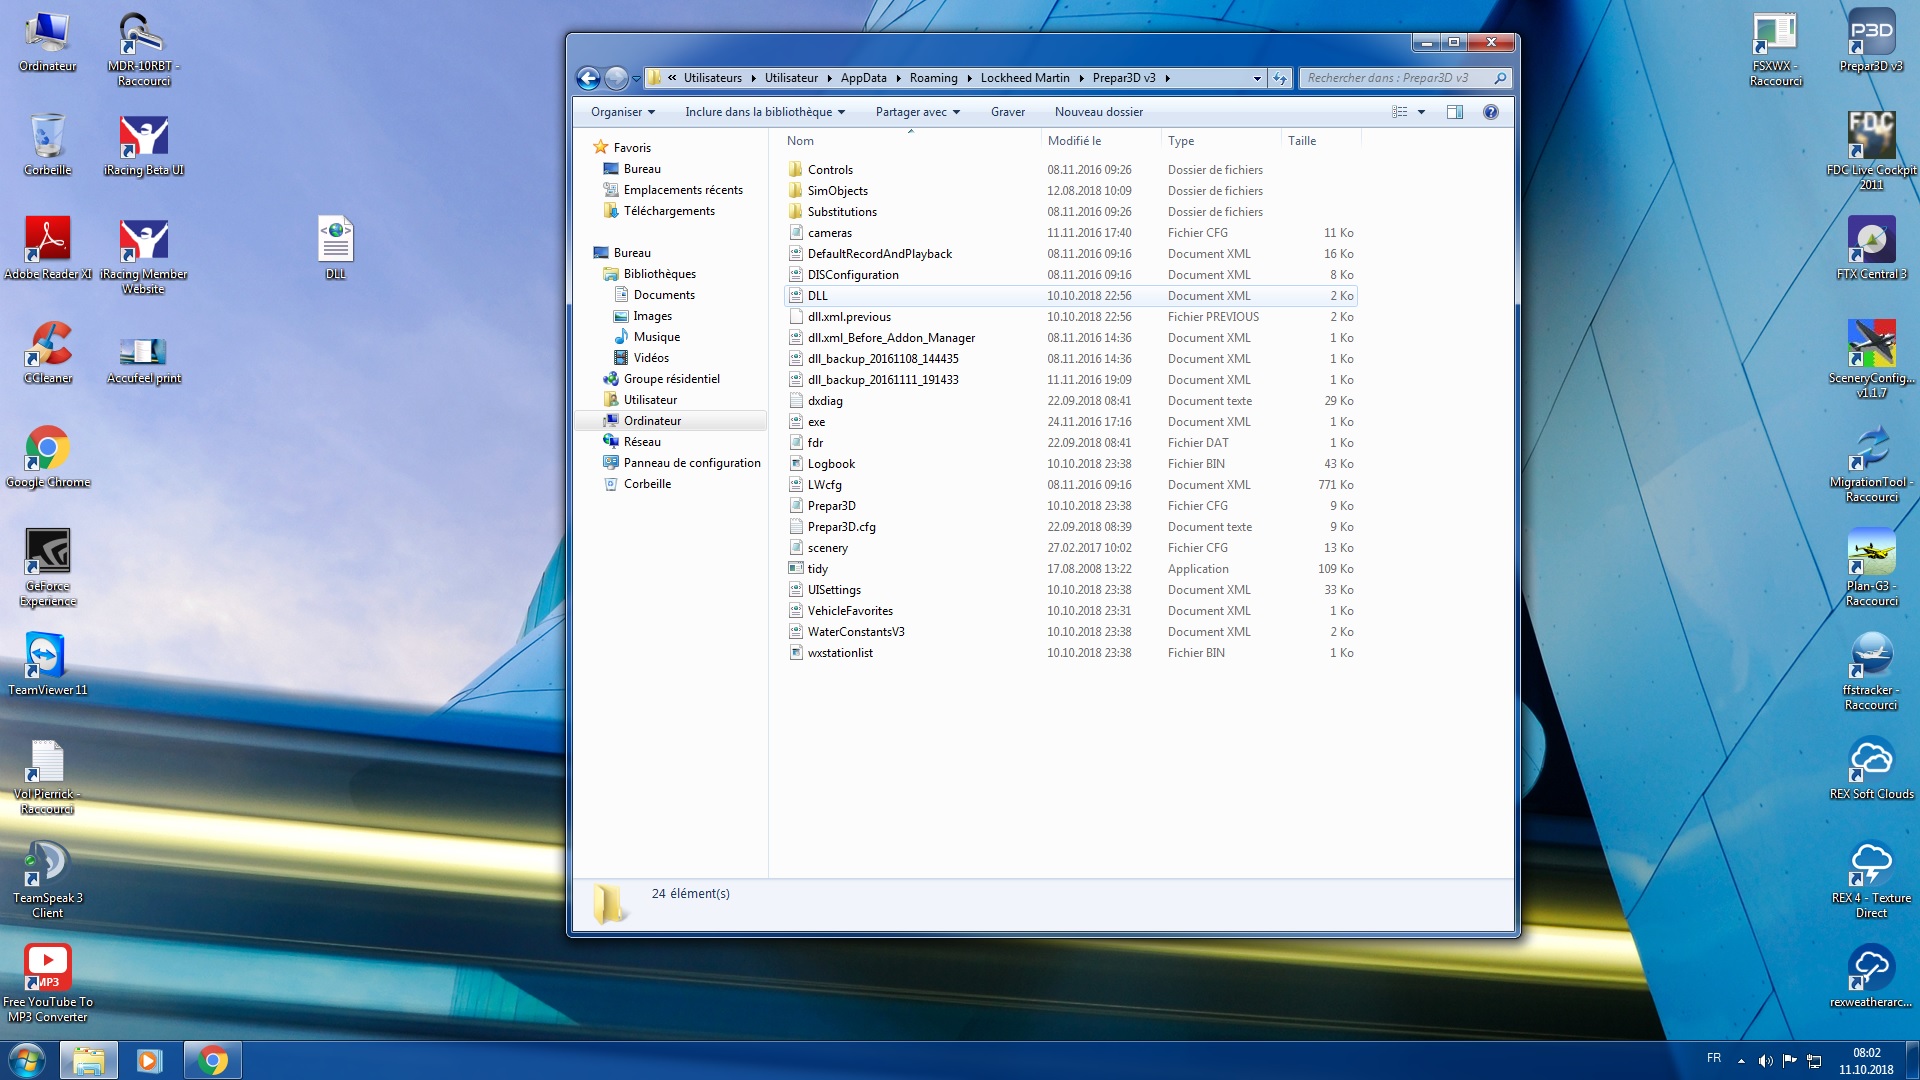Show the preview pane in Explorer
This screenshot has width=1920, height=1080.
[x=1455, y=112]
